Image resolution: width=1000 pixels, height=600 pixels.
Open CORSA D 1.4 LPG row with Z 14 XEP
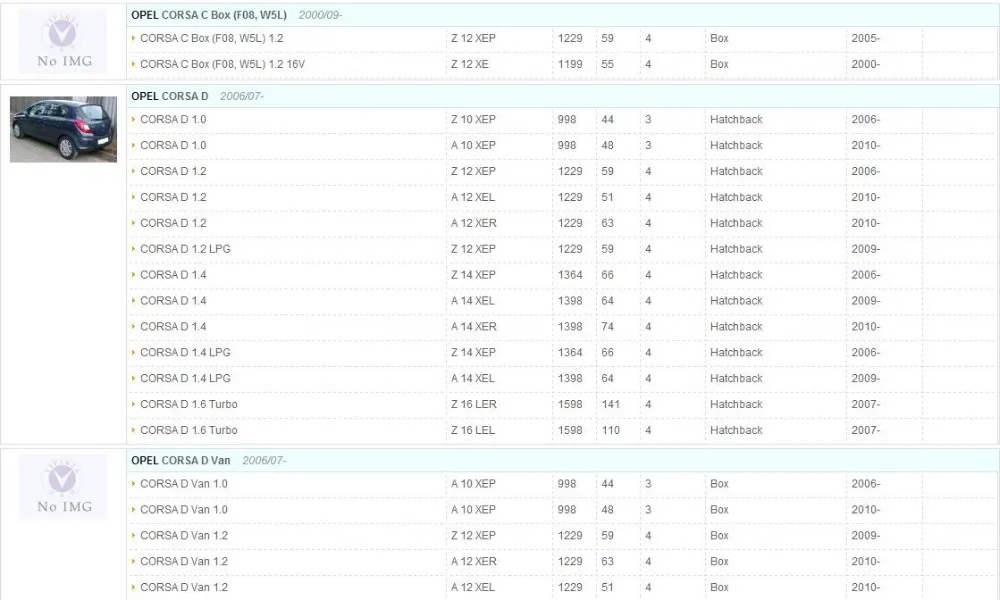point(185,353)
